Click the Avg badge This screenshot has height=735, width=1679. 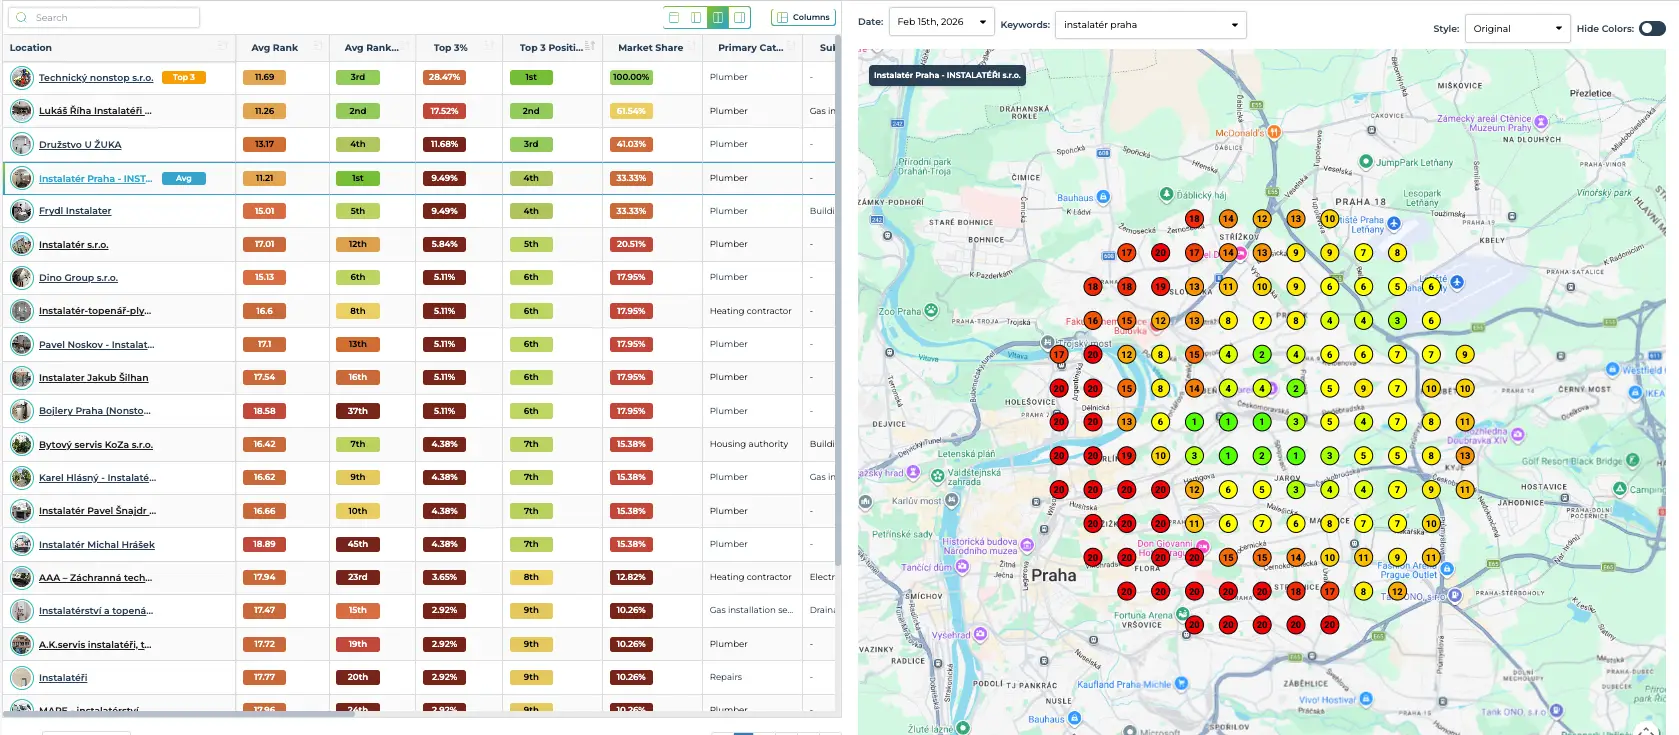(184, 178)
